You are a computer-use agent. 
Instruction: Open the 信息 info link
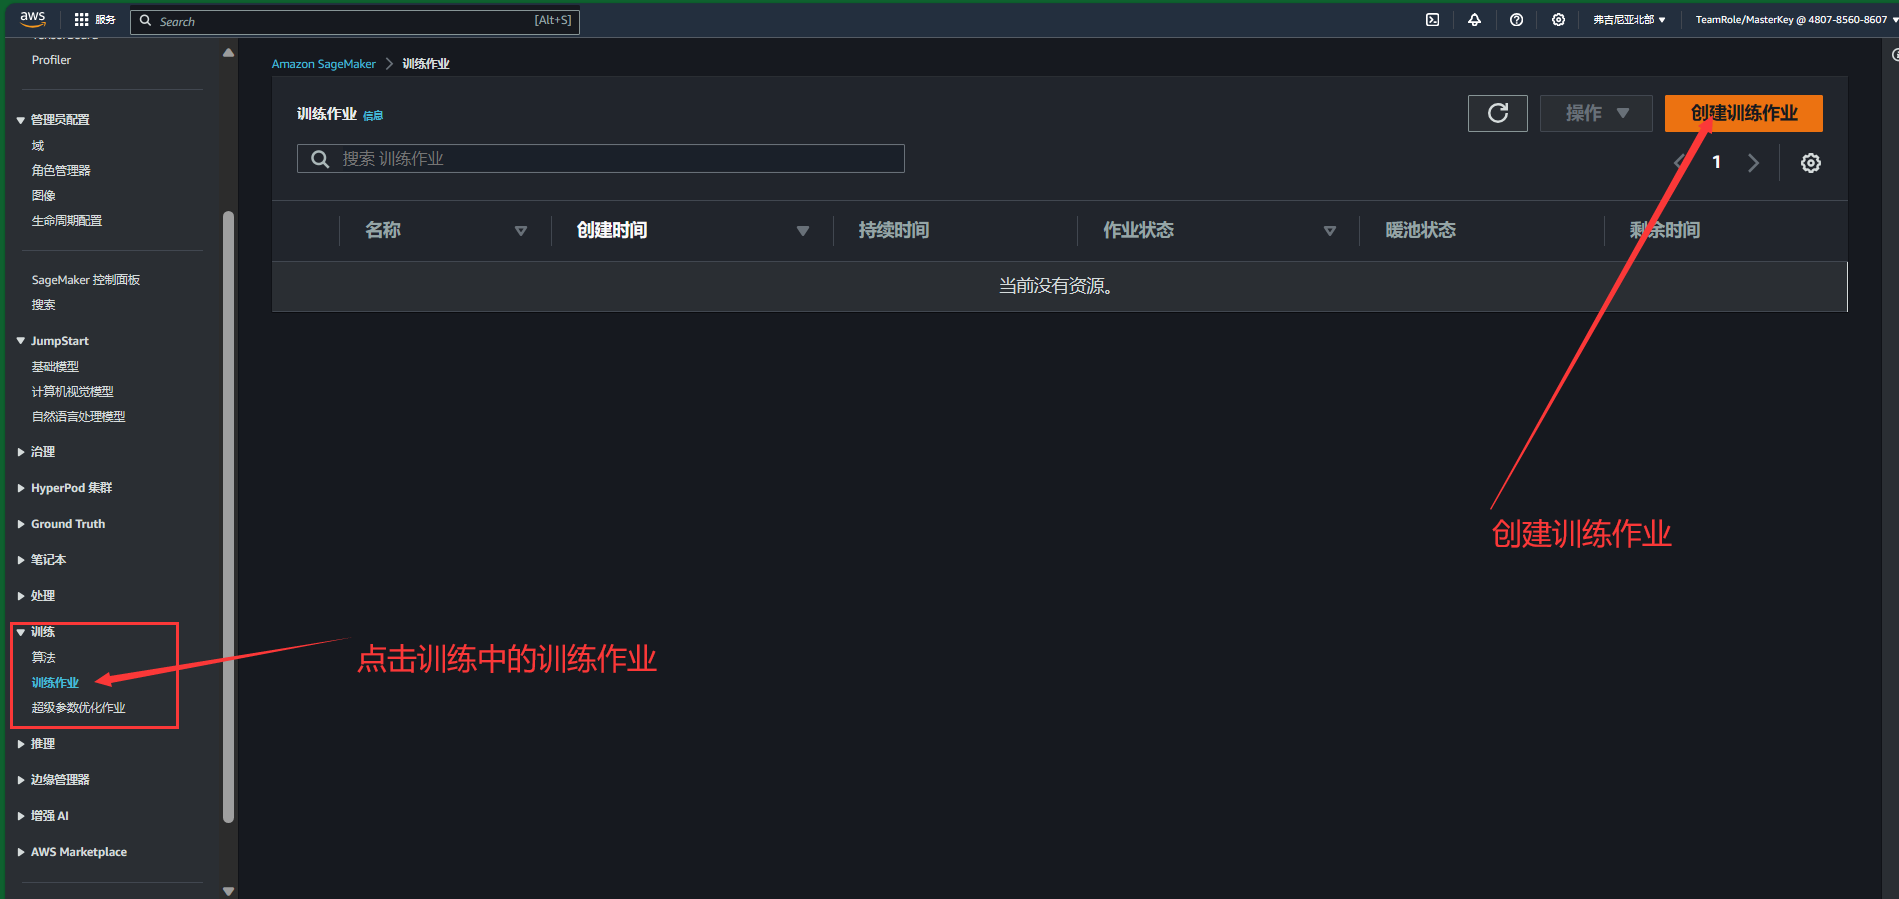[373, 116]
